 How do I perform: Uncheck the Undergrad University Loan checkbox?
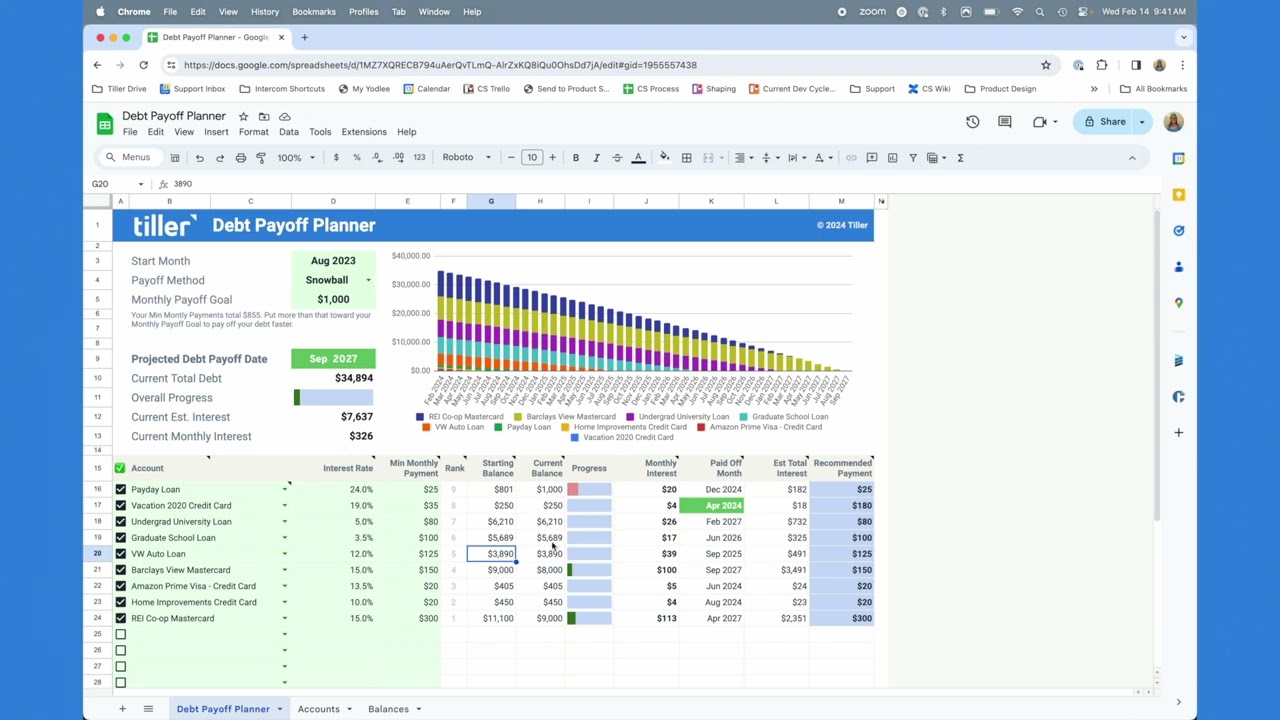coord(120,522)
